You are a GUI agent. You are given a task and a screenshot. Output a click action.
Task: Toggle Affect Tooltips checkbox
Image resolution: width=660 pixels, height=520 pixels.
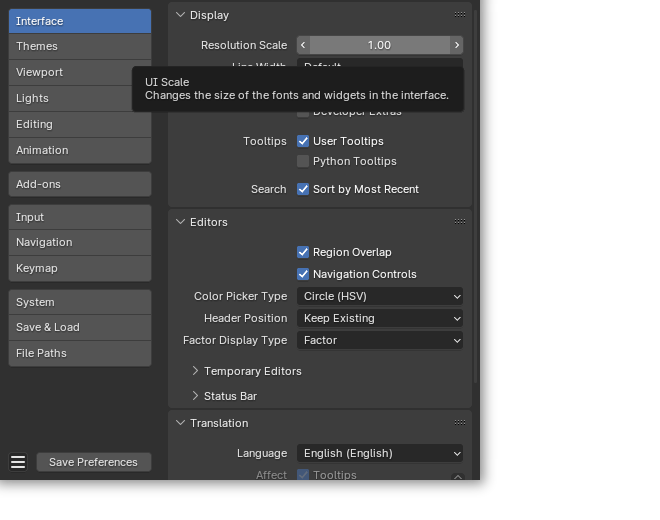[x=303, y=475]
